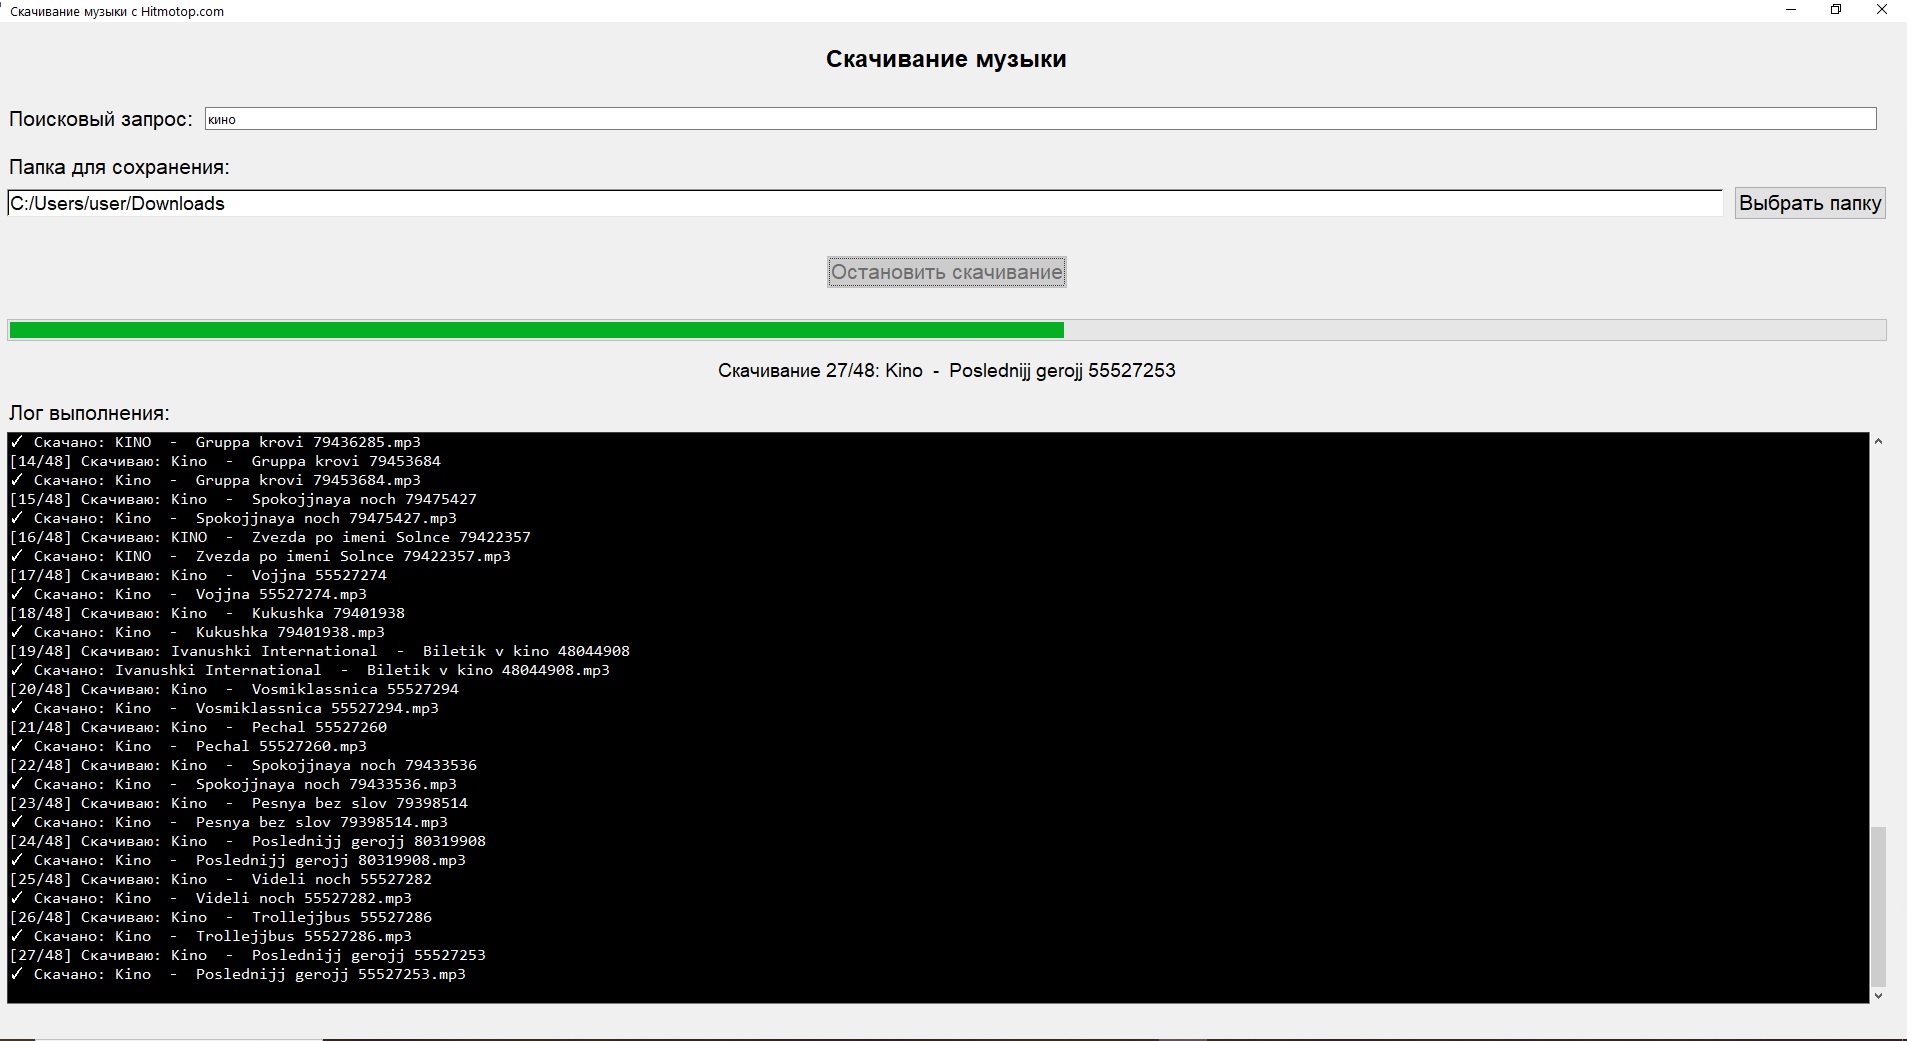Screen dimensions: 1907x1041
Task: Click log line '[18/48] Скачиваю: Kino - Kukushka 79401938'
Action: tap(207, 613)
